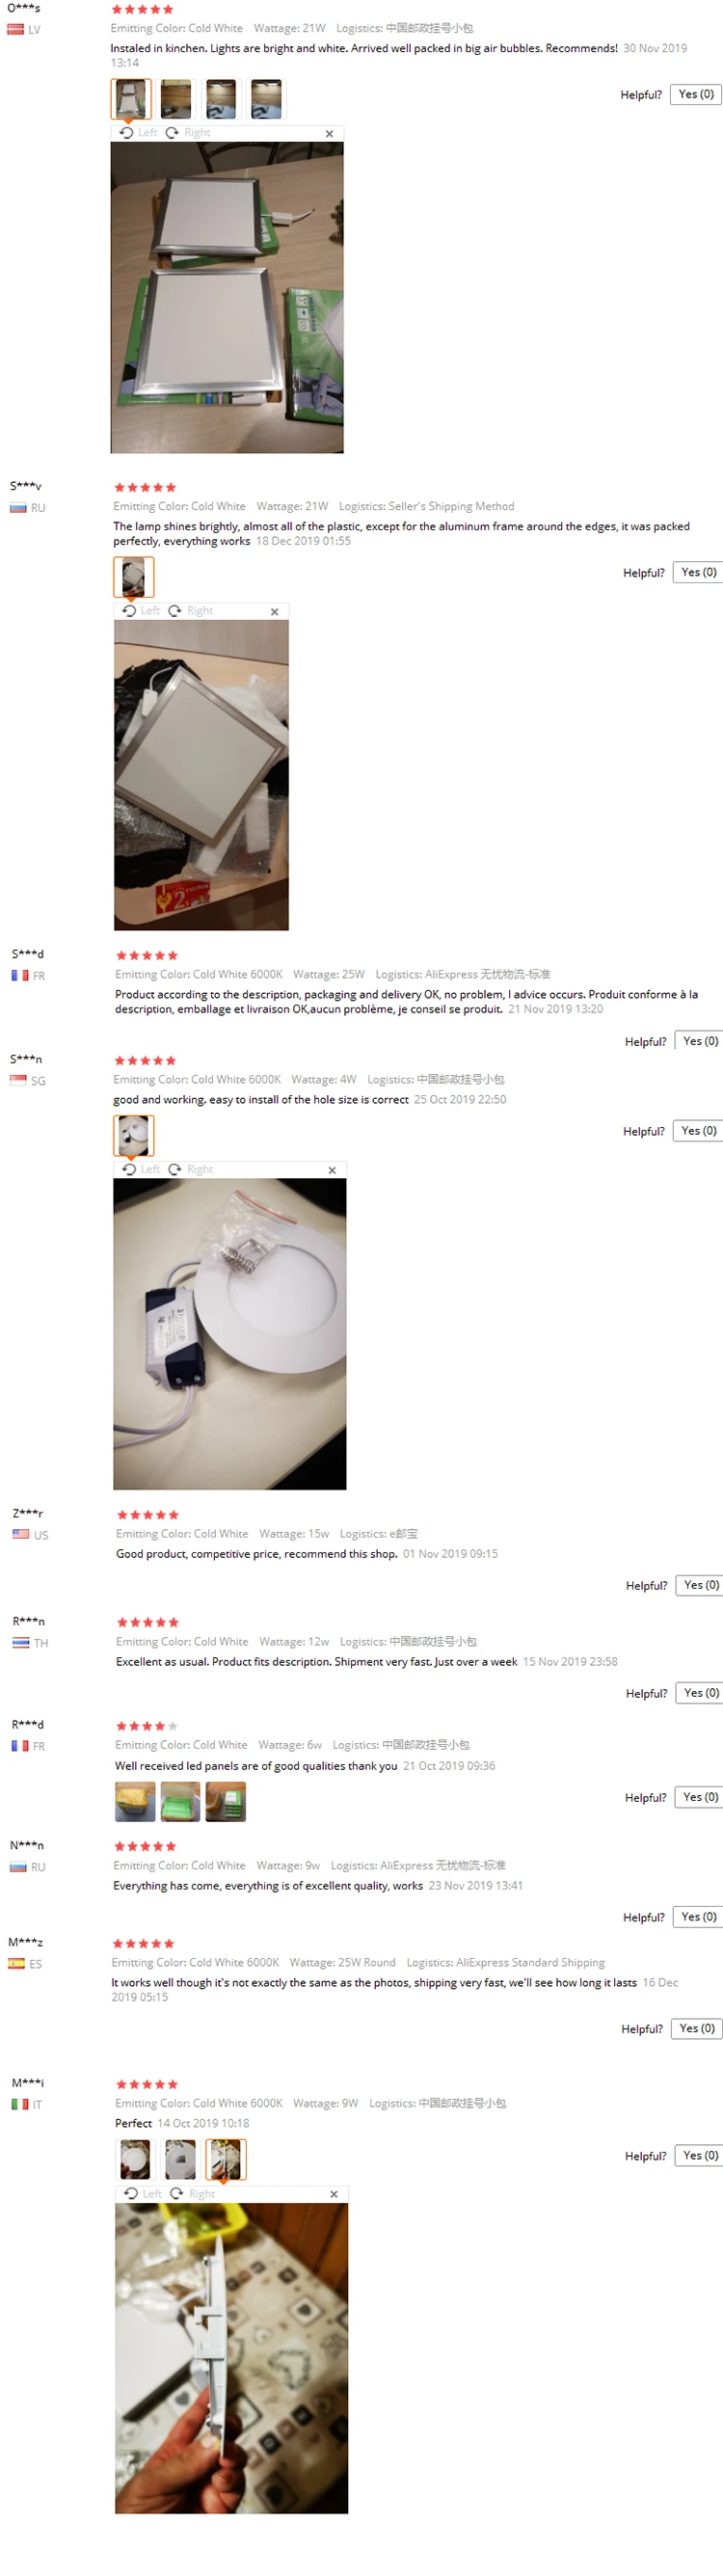Image resolution: width=723 pixels, height=2576 pixels.
Task: Click Yes on S***d French review
Action: (x=699, y=1041)
